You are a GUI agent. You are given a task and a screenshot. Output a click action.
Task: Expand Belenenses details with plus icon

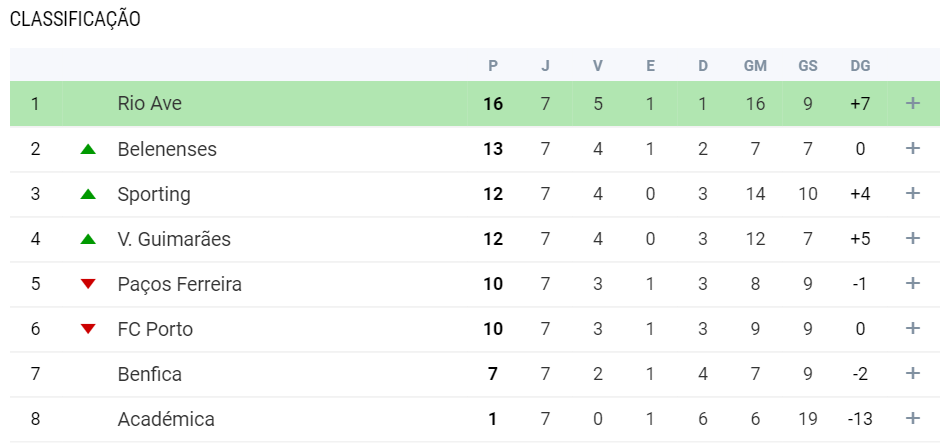click(x=912, y=149)
